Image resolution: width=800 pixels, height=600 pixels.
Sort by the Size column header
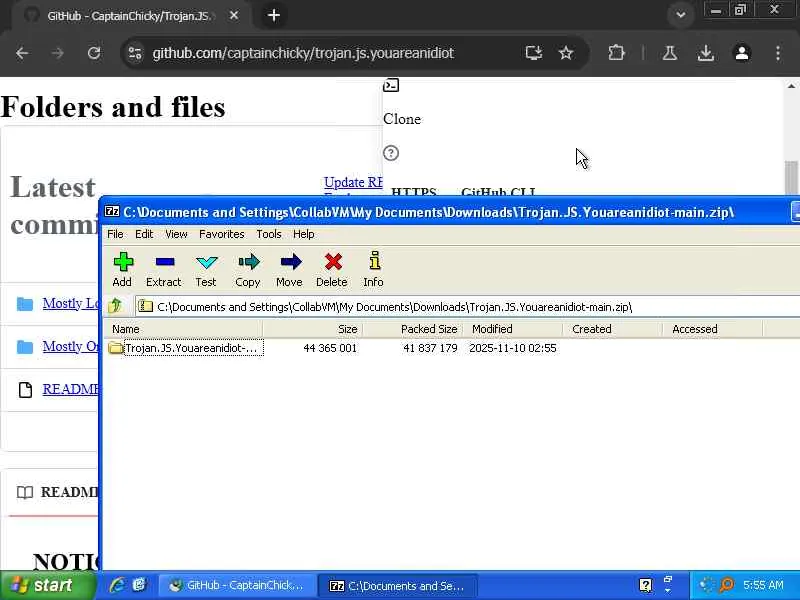coord(312,329)
